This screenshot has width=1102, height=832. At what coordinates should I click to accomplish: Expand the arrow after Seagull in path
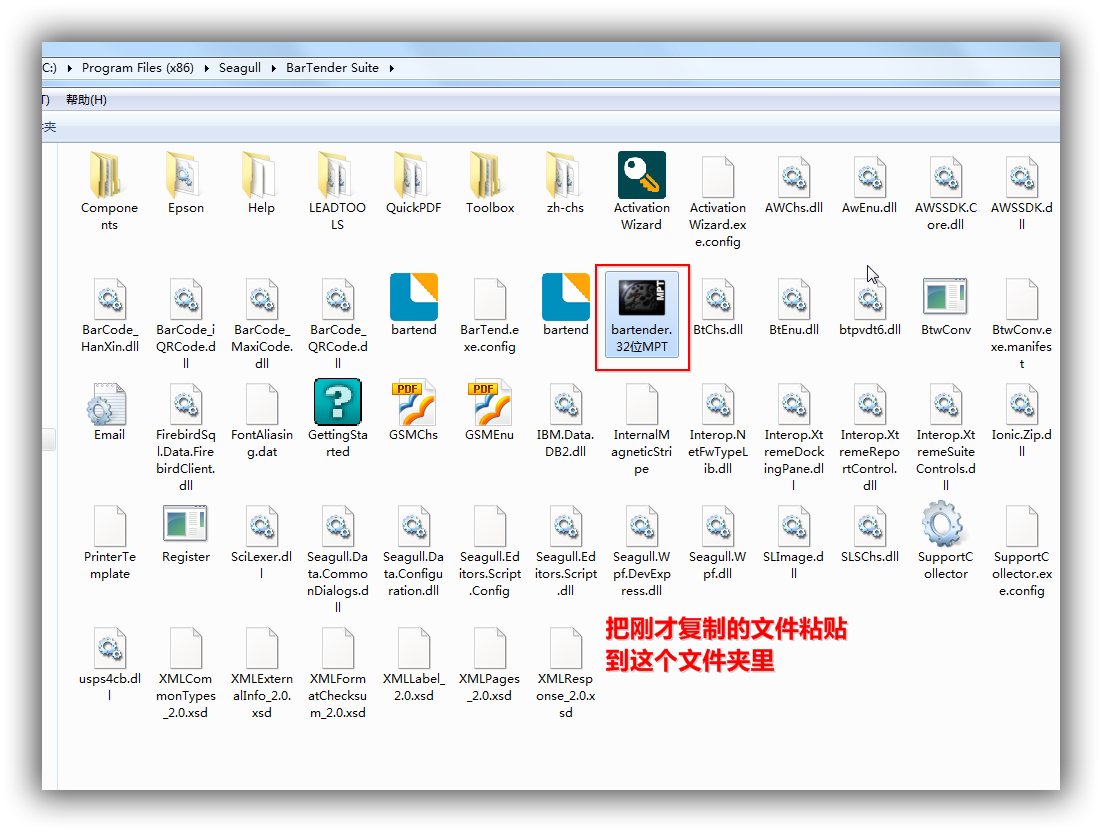click(274, 68)
